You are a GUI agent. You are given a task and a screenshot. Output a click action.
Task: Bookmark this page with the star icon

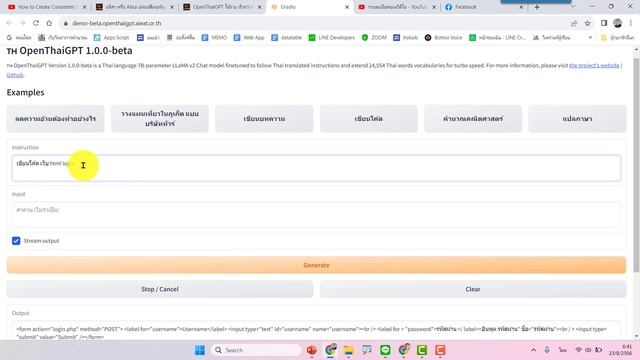(x=587, y=23)
